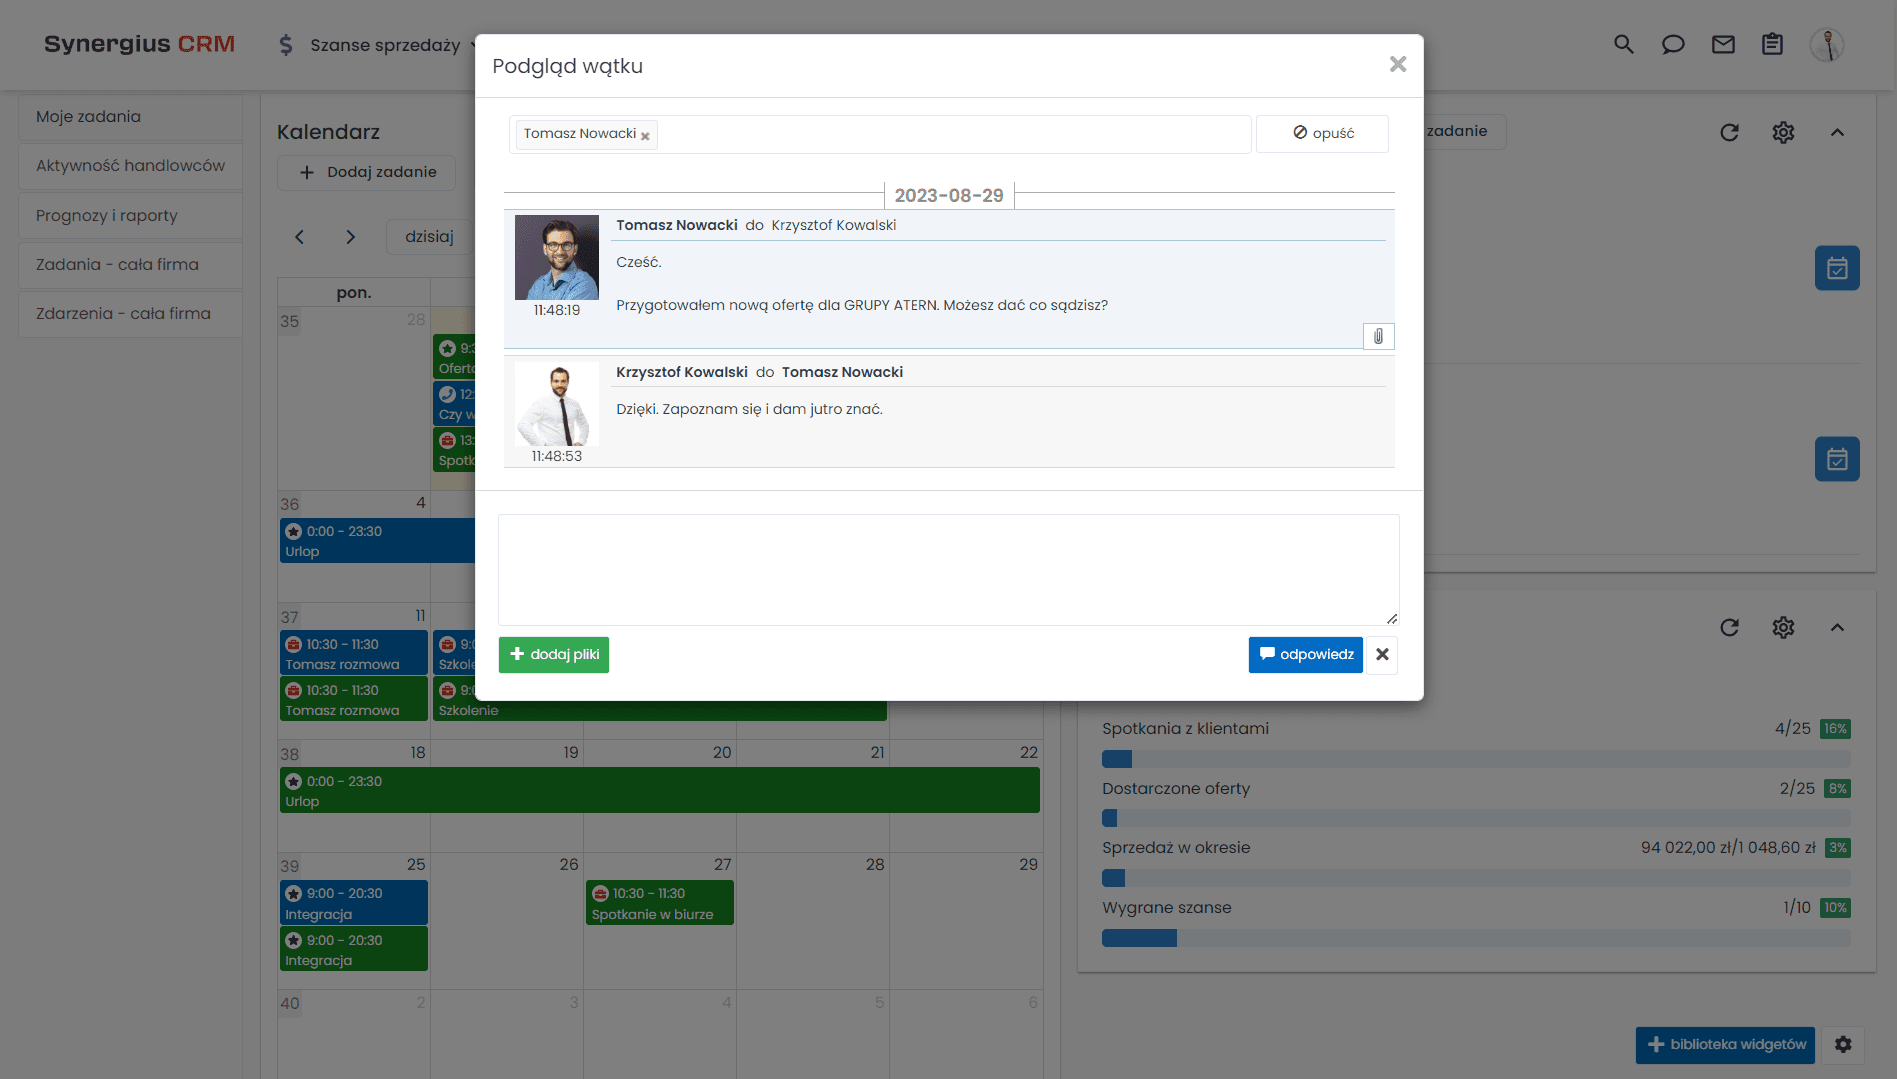Open the clipboard icon in the top bar

point(1772,44)
